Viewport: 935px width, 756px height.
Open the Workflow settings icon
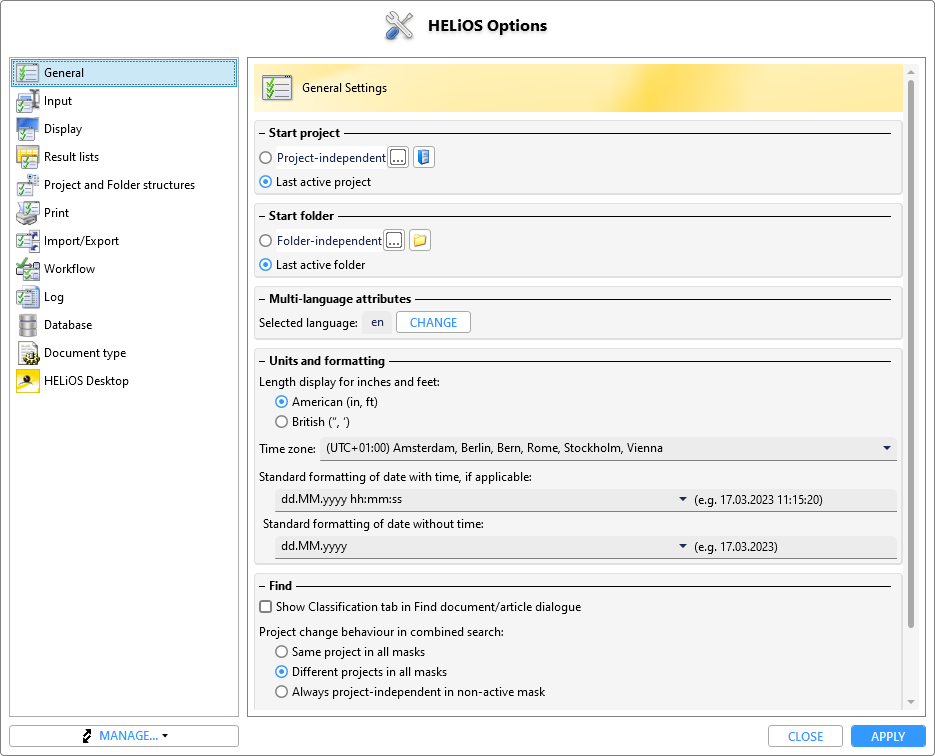[27, 269]
